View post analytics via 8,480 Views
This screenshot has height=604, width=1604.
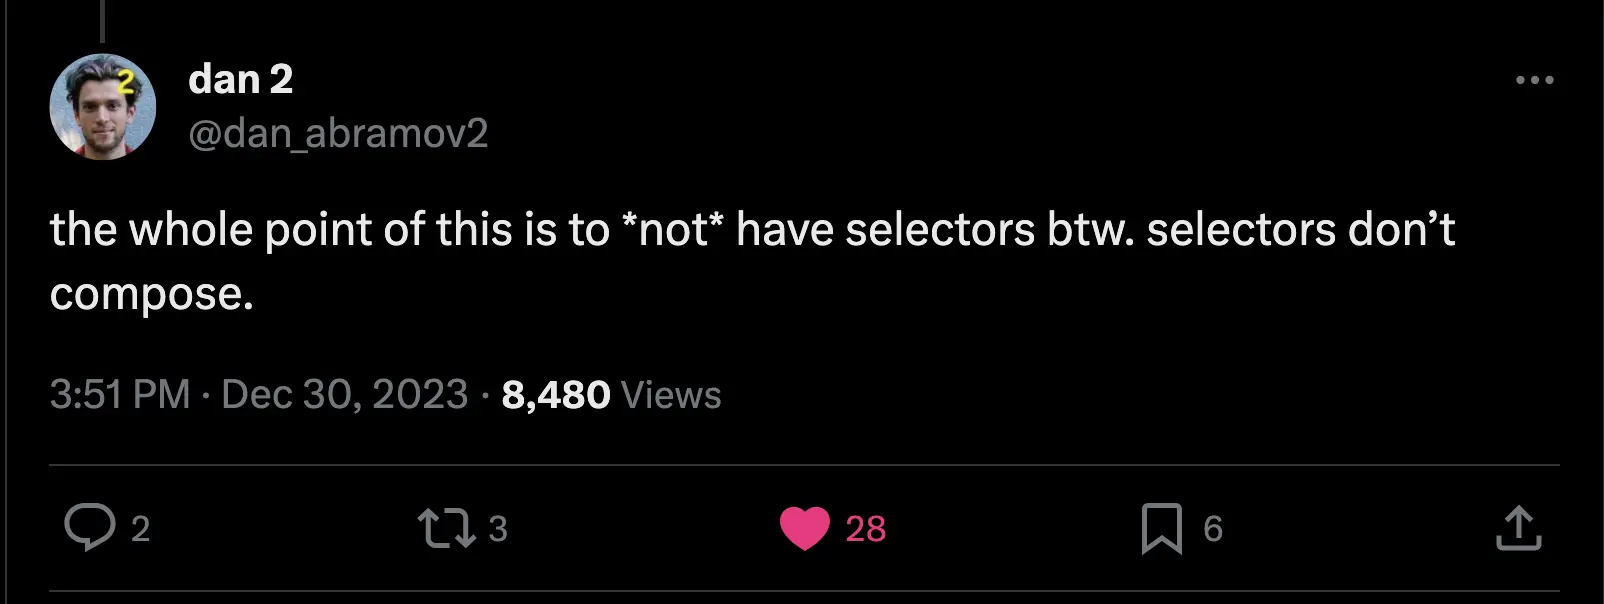(x=554, y=394)
